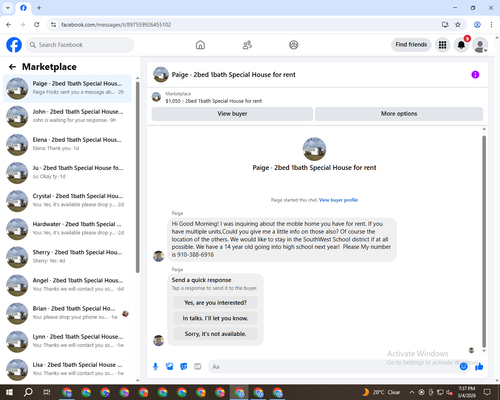Open the Windows Start menu
The width and height of the screenshot is (500, 400).
9,392
